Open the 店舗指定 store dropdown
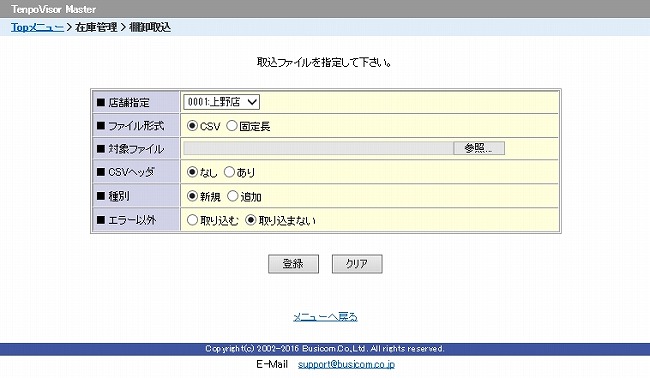Image resolution: width=650 pixels, height=378 pixels. coord(222,102)
